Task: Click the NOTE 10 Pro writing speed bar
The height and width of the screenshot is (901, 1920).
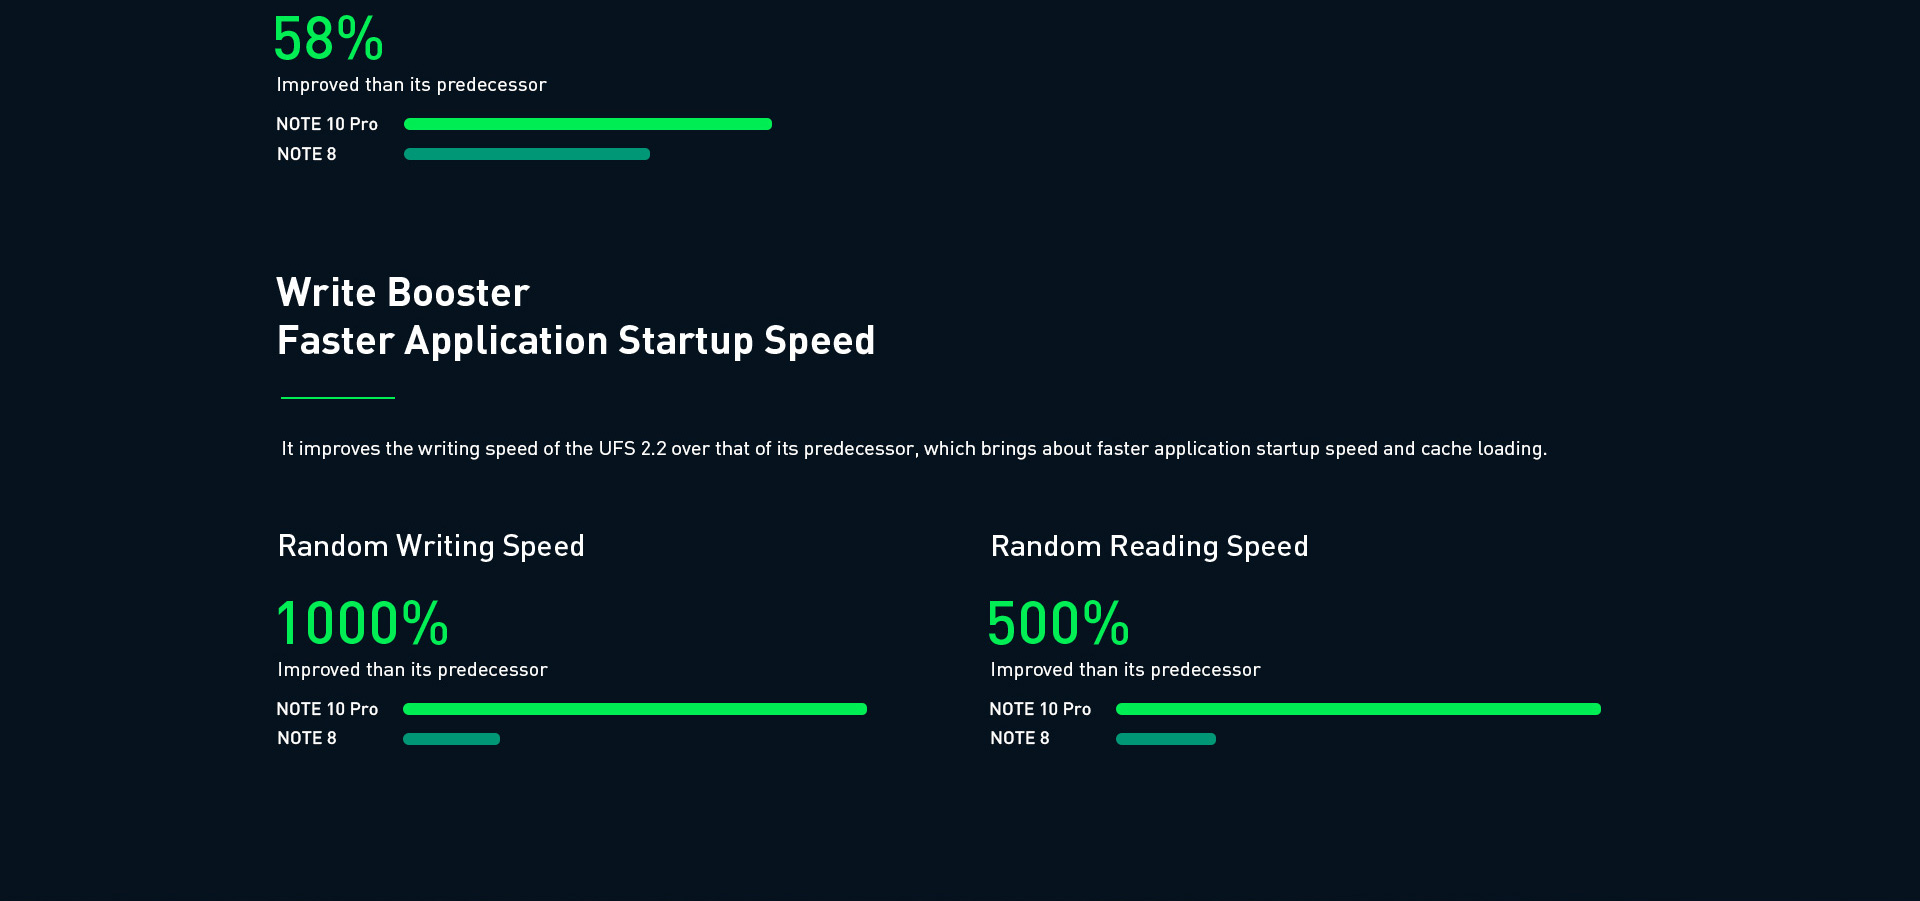Action: tap(634, 709)
